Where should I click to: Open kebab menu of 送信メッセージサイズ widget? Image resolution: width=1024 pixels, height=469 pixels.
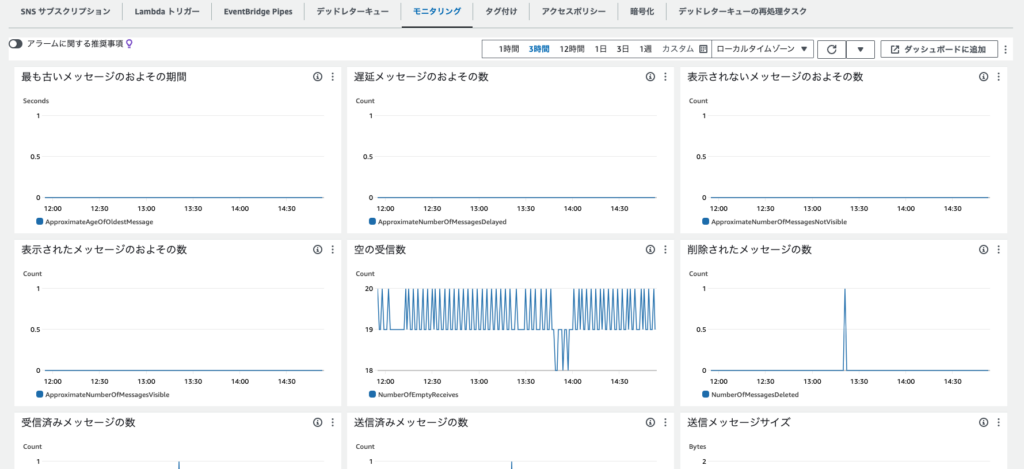pyautogui.click(x=999, y=423)
